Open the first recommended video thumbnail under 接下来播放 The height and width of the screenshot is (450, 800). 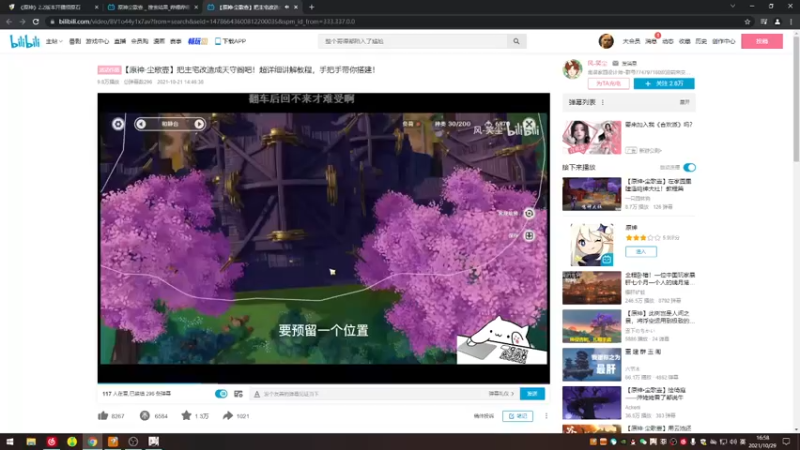(592, 194)
